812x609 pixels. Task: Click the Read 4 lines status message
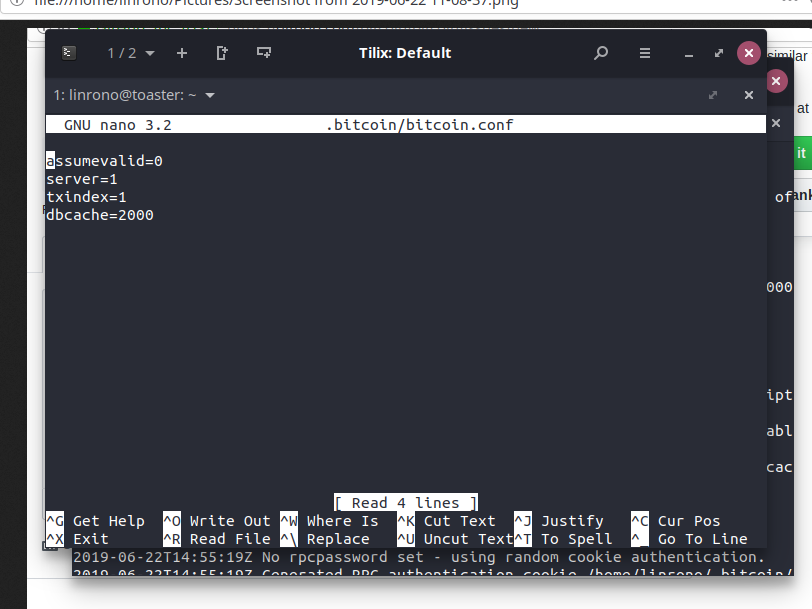click(405, 502)
